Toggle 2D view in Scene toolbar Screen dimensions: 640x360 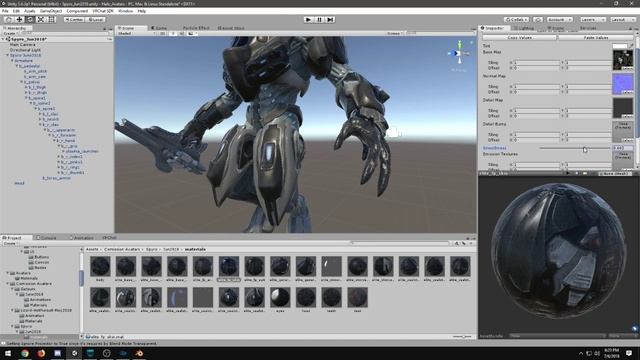(x=163, y=33)
